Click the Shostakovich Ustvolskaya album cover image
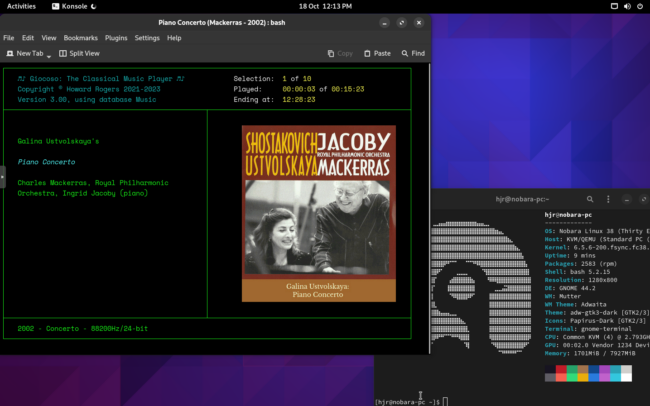650x406 pixels. 318,214
